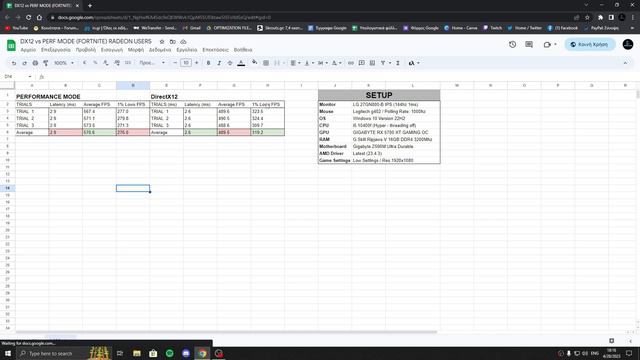Select the SETUP header cell
The width and height of the screenshot is (640, 360).
379,95
